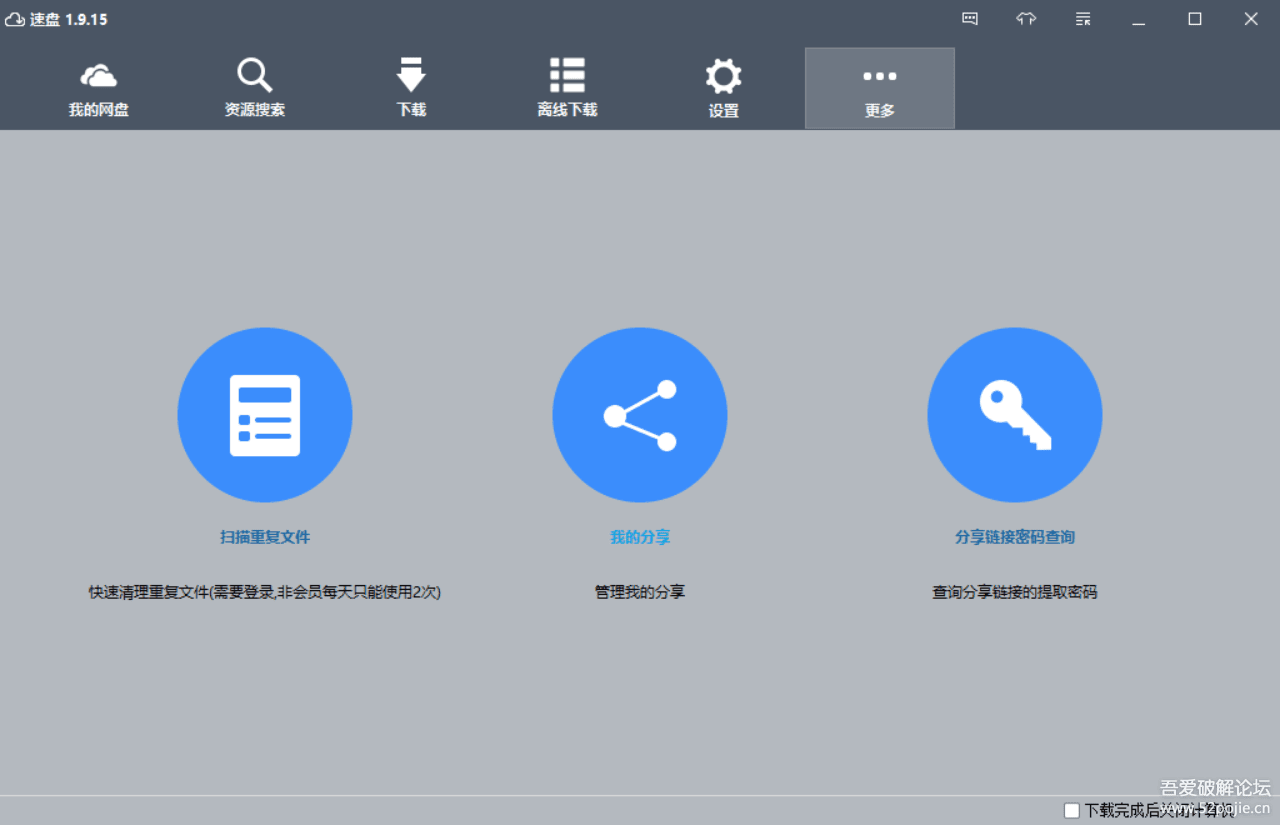Open the 扫描重复文件 link
Viewport: 1280px width, 825px height.
tap(265, 537)
